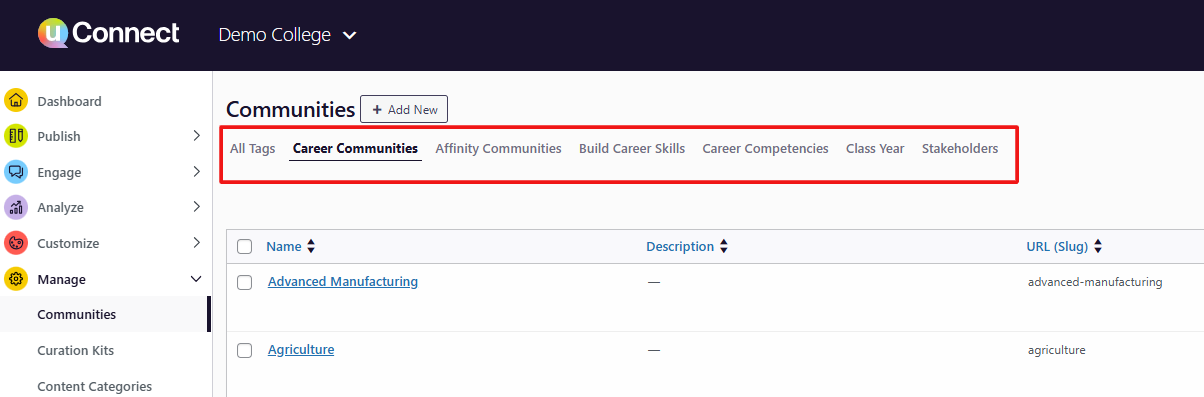Viewport: 1204px width, 397px height.
Task: Click the Manage gear icon
Action: 16,279
